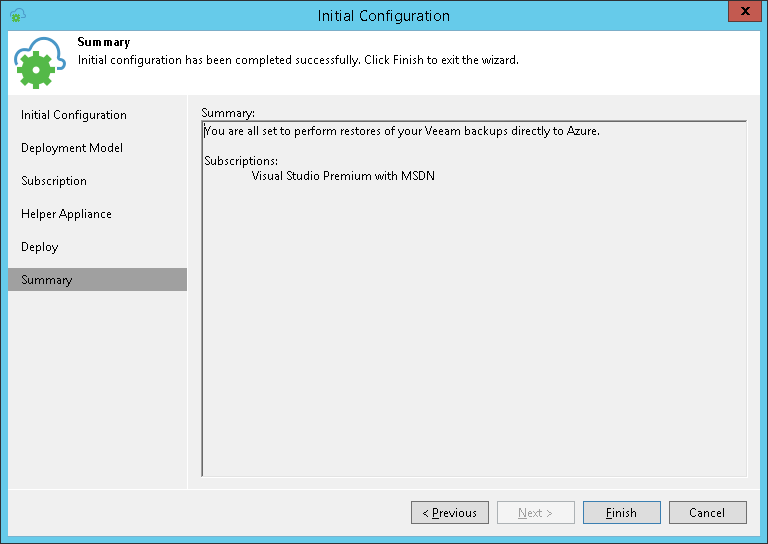Click the Subscriptions label in the summary
768x544 pixels.
(241, 161)
